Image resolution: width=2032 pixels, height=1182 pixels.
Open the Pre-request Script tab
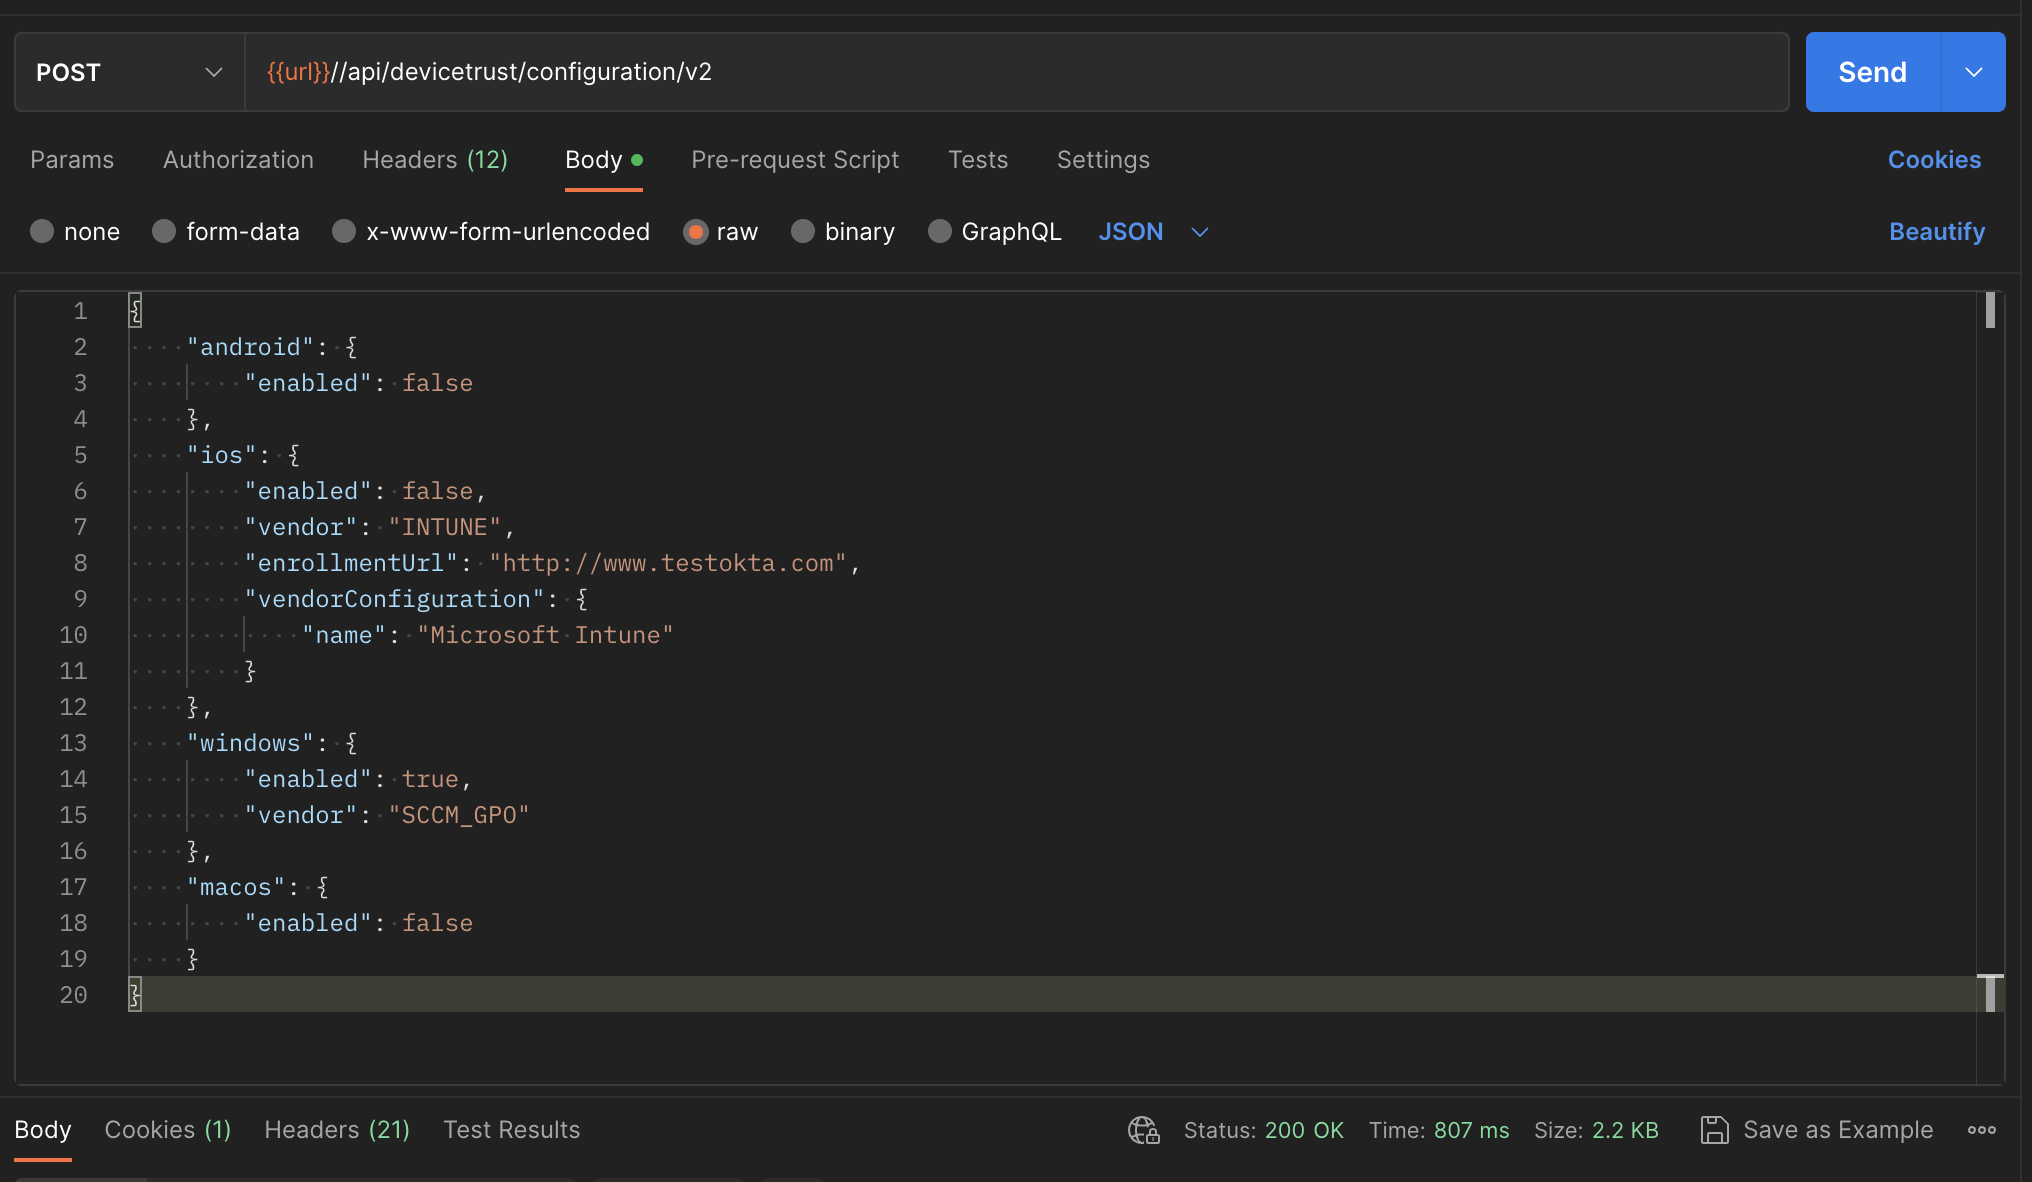[x=795, y=160]
